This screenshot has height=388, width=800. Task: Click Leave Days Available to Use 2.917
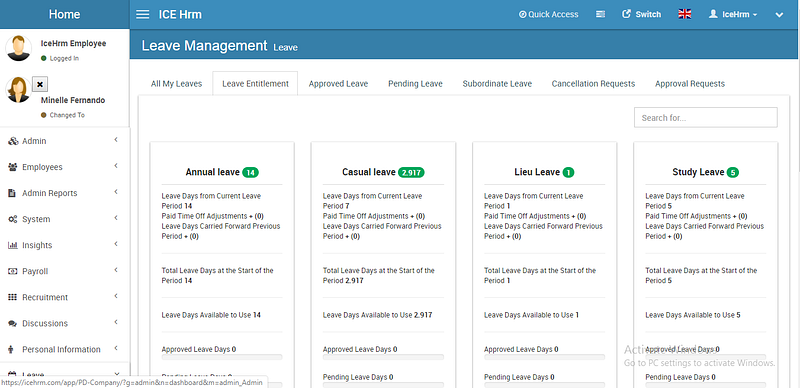point(378,316)
